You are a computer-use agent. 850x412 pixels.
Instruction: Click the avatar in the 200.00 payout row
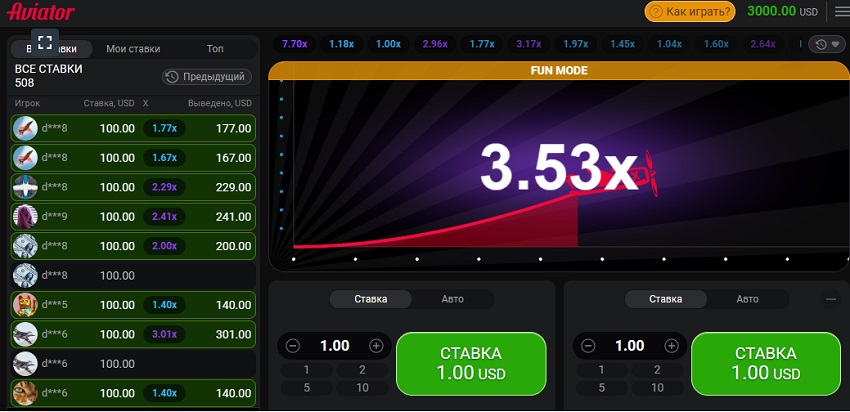click(25, 246)
